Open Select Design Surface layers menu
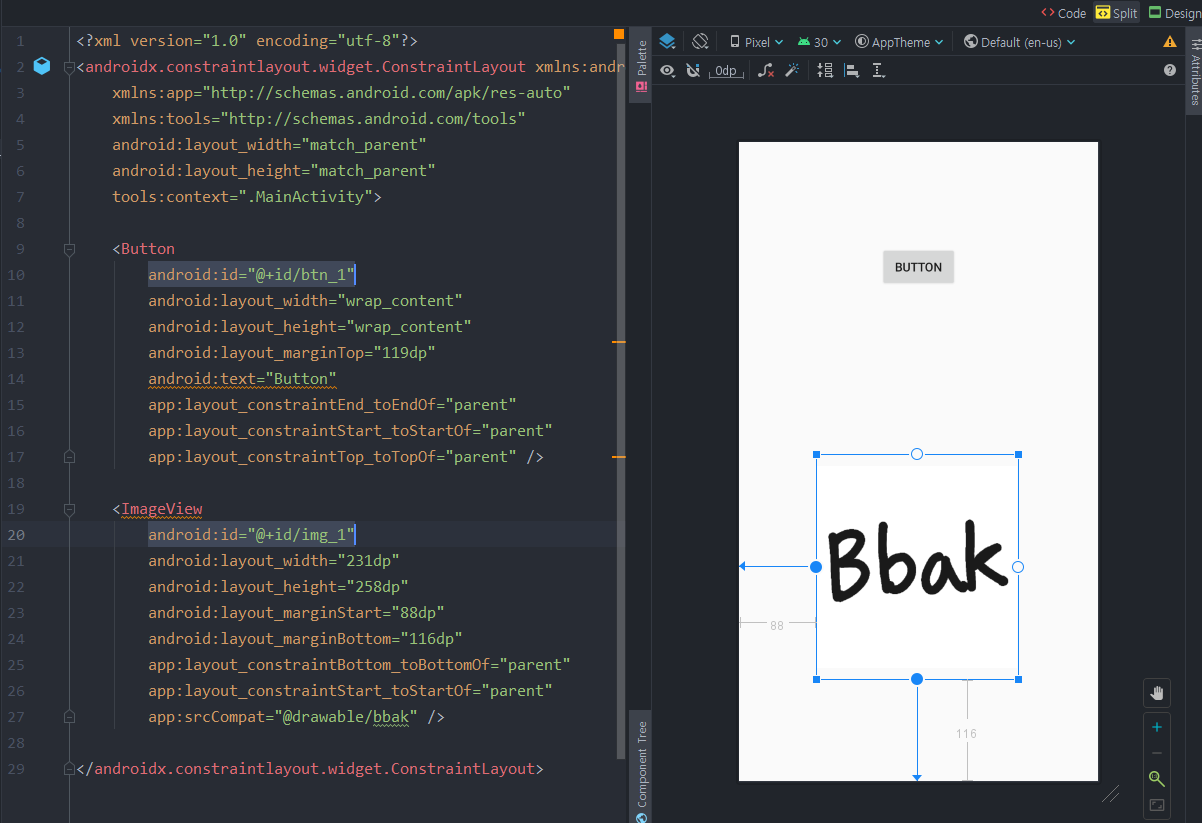Viewport: 1202px width, 823px height. click(667, 42)
